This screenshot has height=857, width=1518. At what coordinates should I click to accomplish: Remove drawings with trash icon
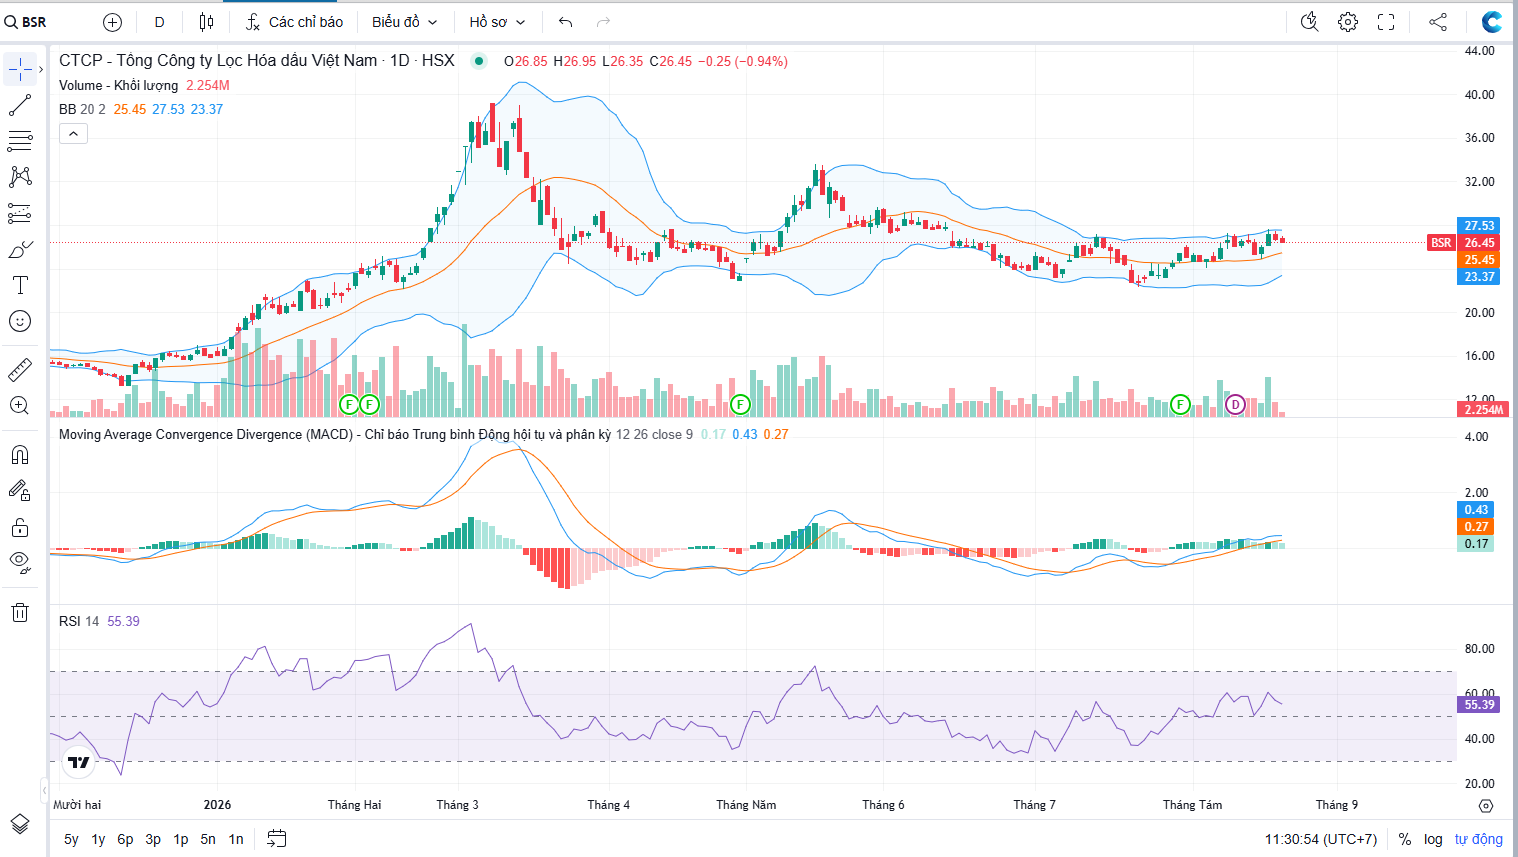click(x=20, y=612)
